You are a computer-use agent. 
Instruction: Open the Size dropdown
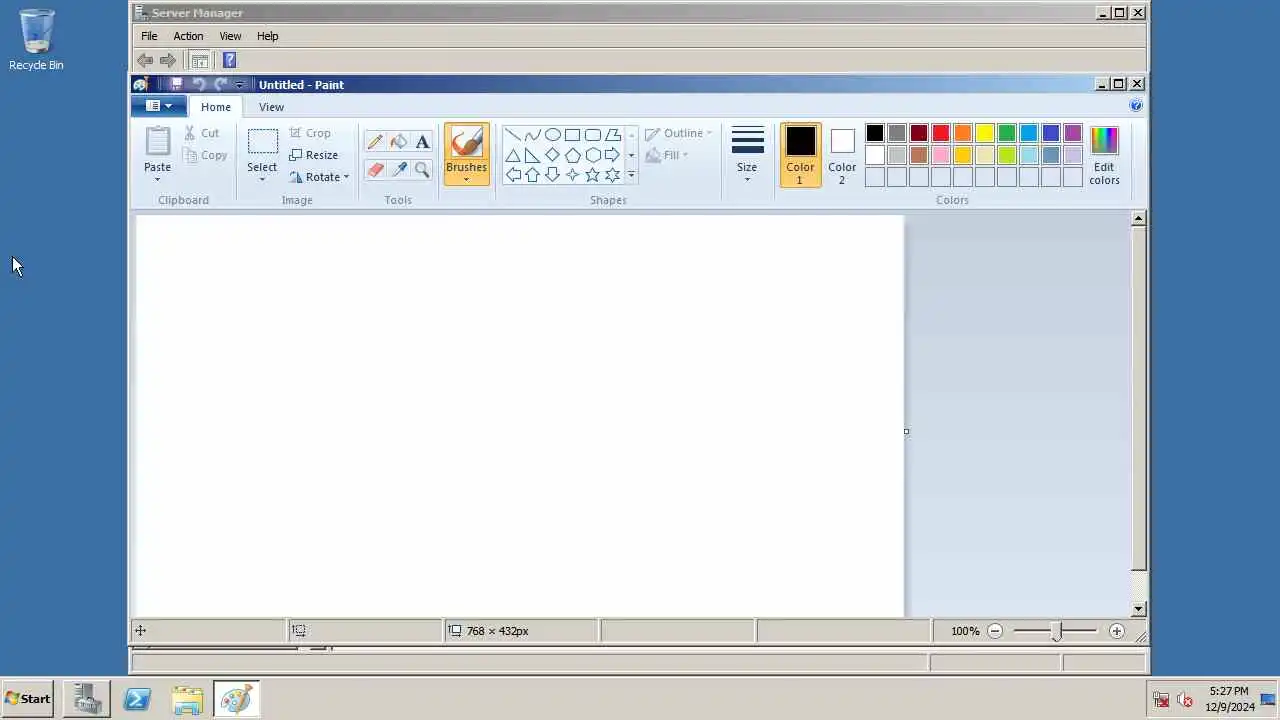tap(747, 155)
